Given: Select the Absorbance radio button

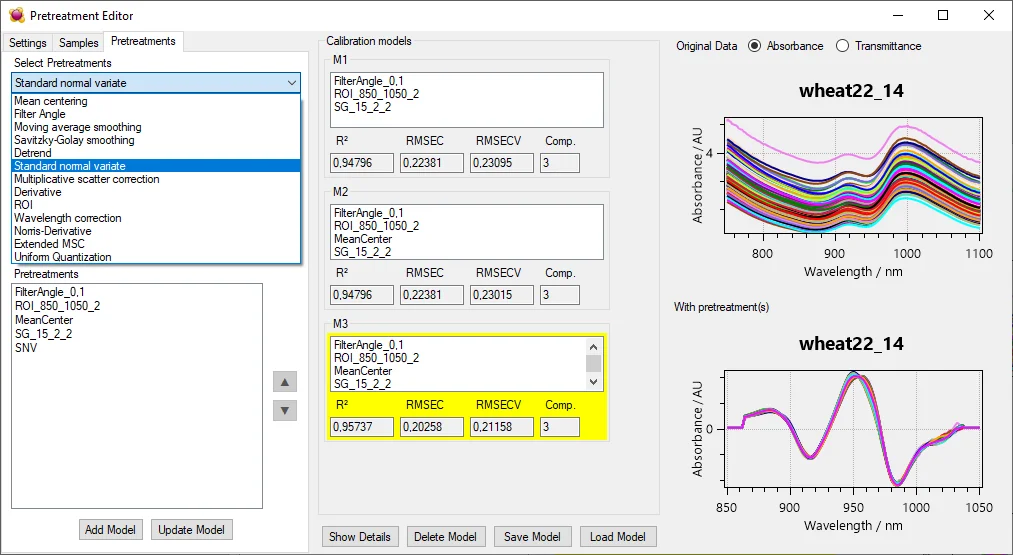Looking at the screenshot, I should point(754,46).
